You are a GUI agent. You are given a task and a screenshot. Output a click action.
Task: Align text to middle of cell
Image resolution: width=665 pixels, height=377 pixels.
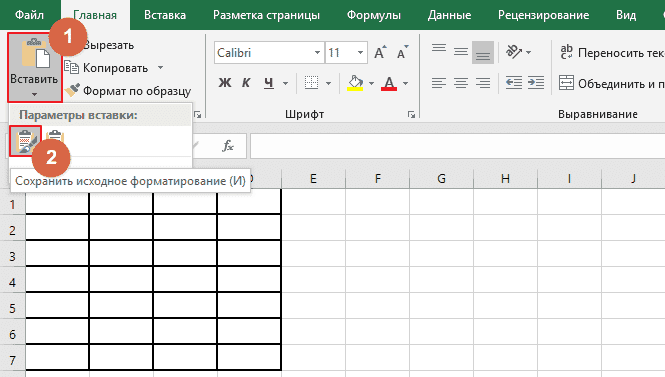click(x=461, y=52)
